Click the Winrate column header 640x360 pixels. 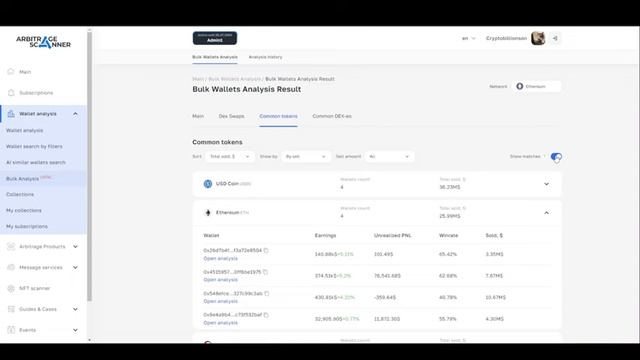[449, 236]
